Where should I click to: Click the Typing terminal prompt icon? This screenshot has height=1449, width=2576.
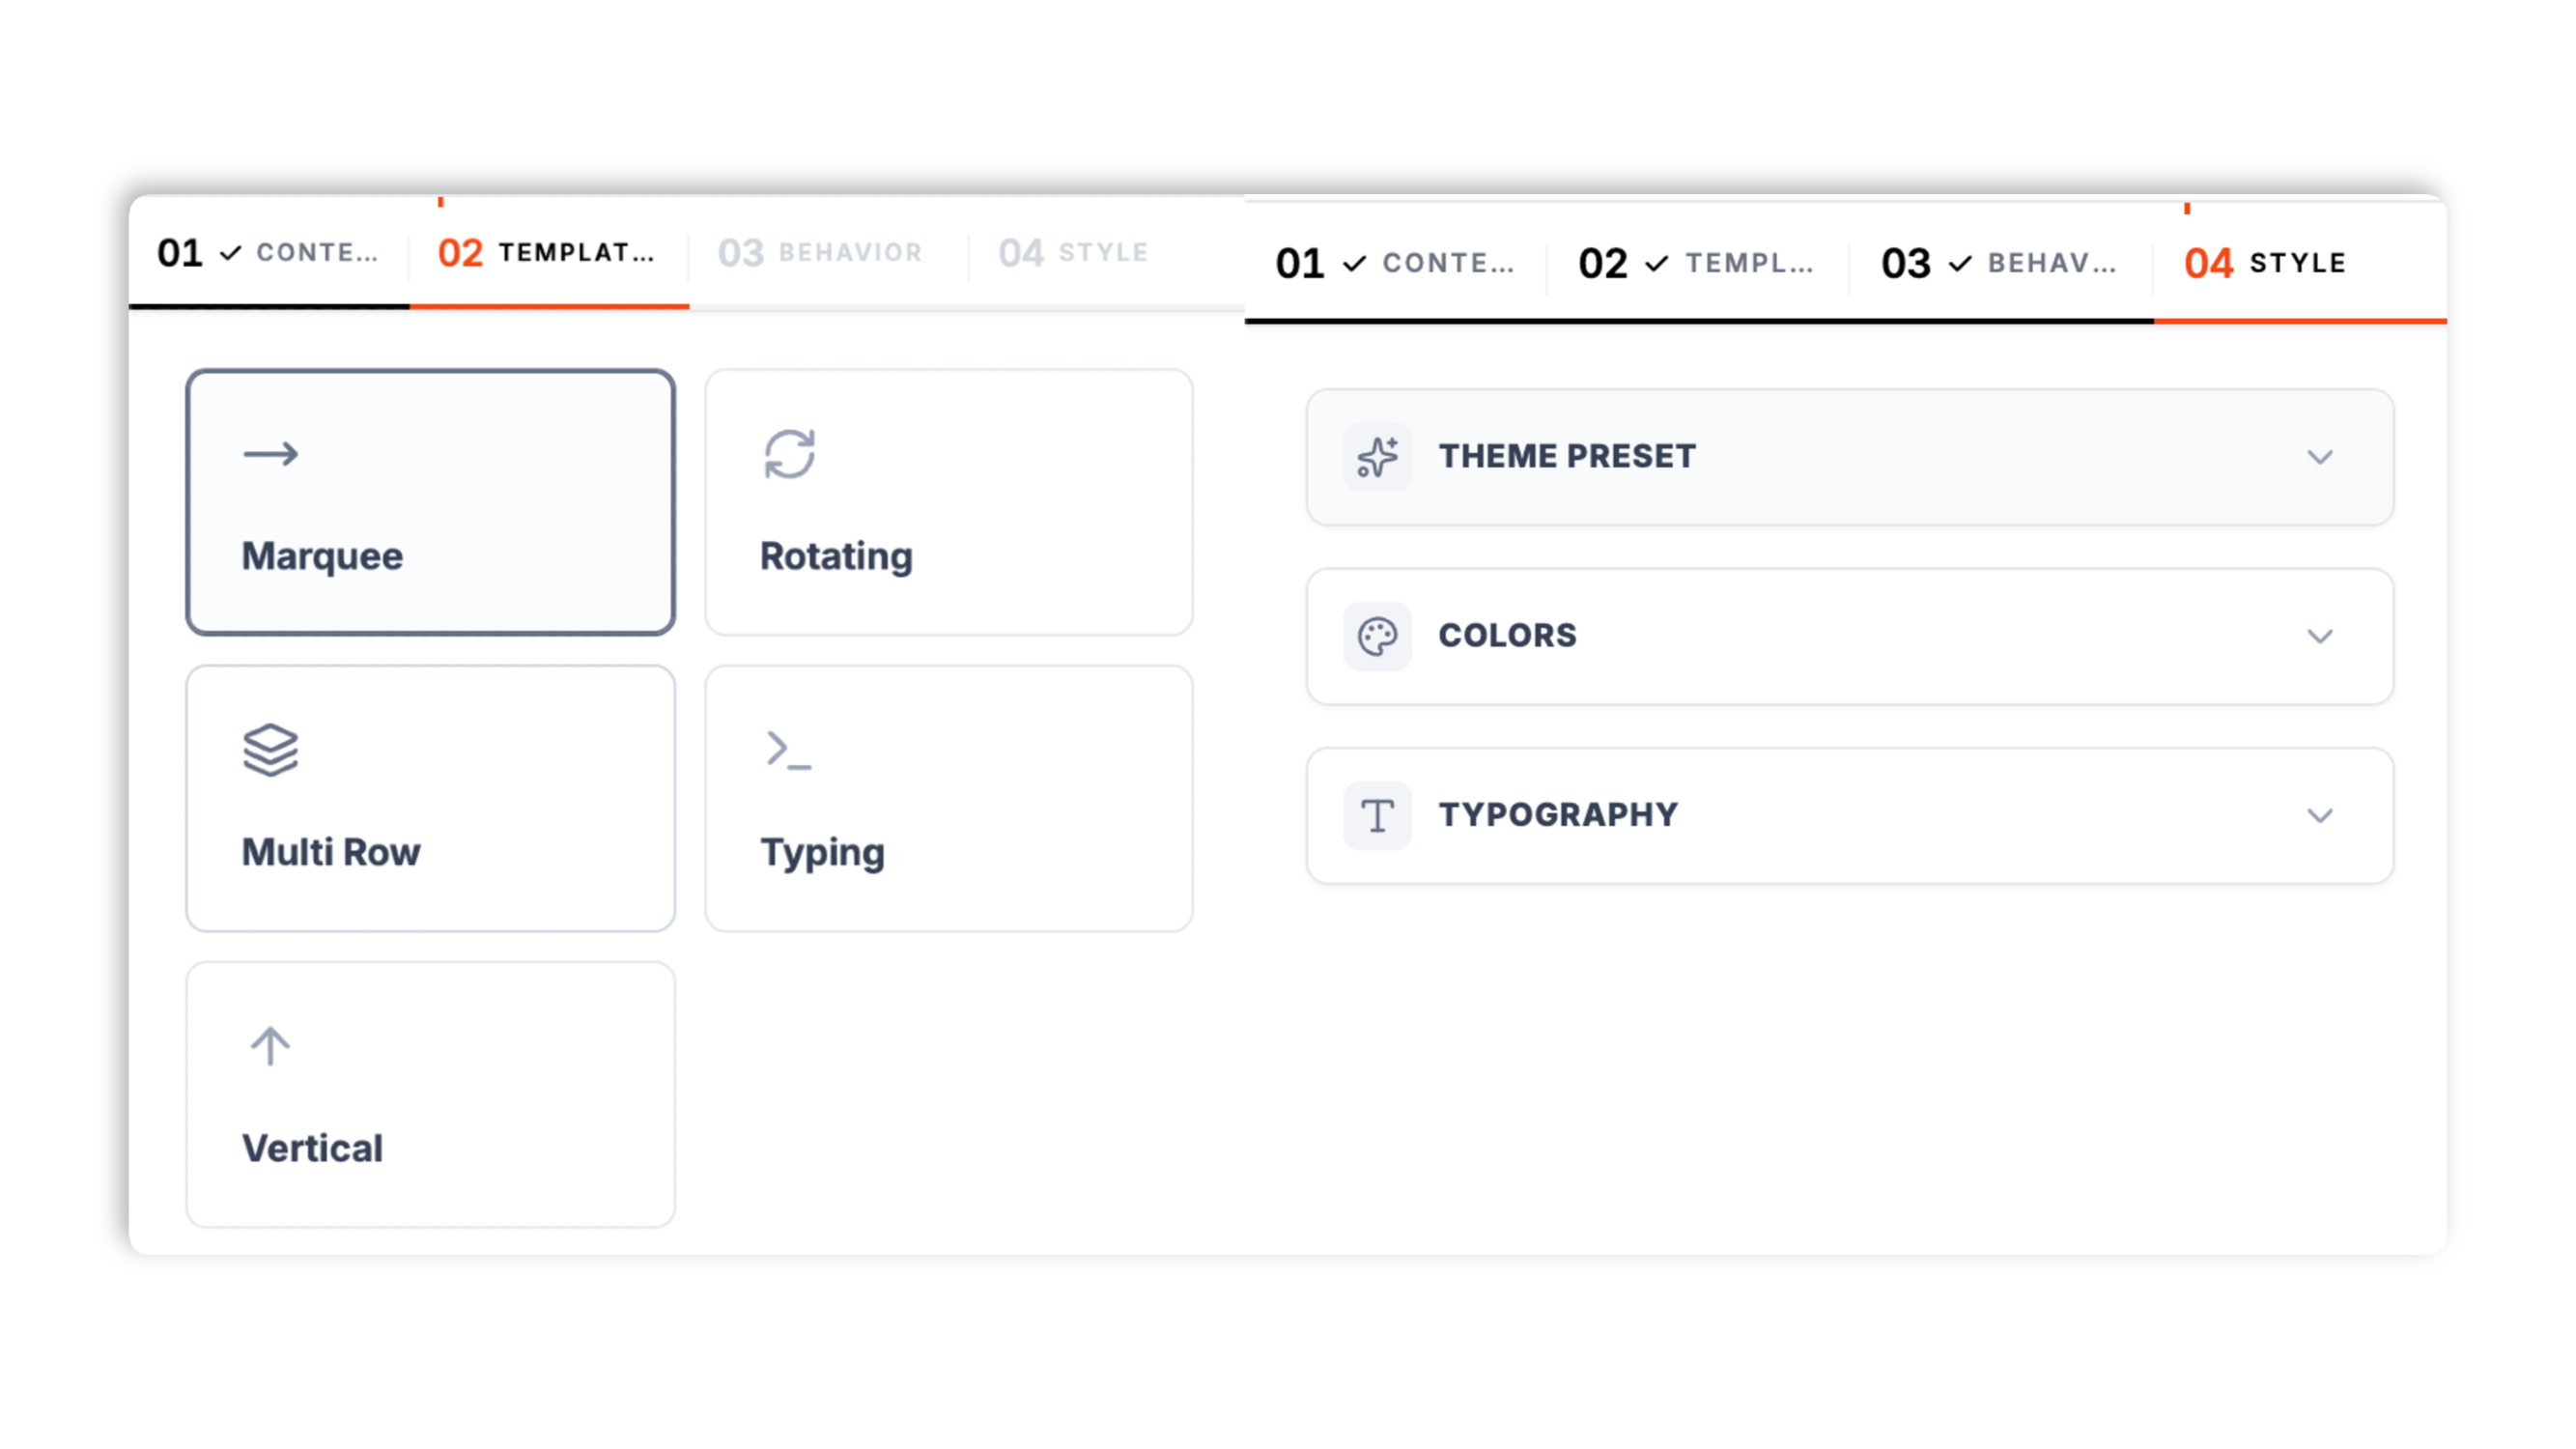click(x=788, y=750)
